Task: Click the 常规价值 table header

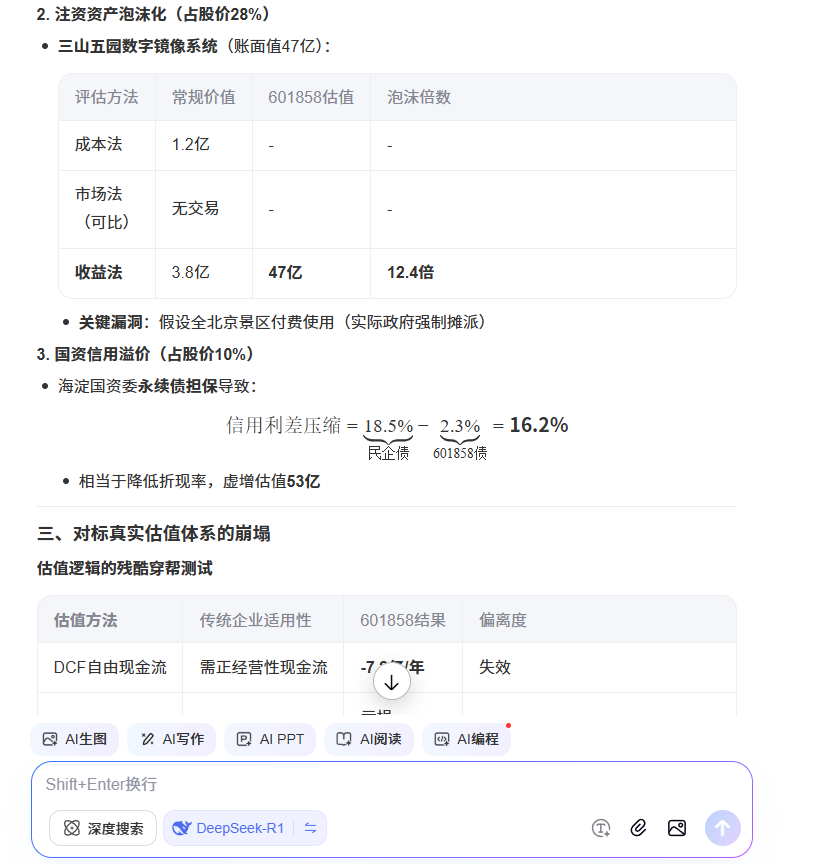Action: [203, 98]
